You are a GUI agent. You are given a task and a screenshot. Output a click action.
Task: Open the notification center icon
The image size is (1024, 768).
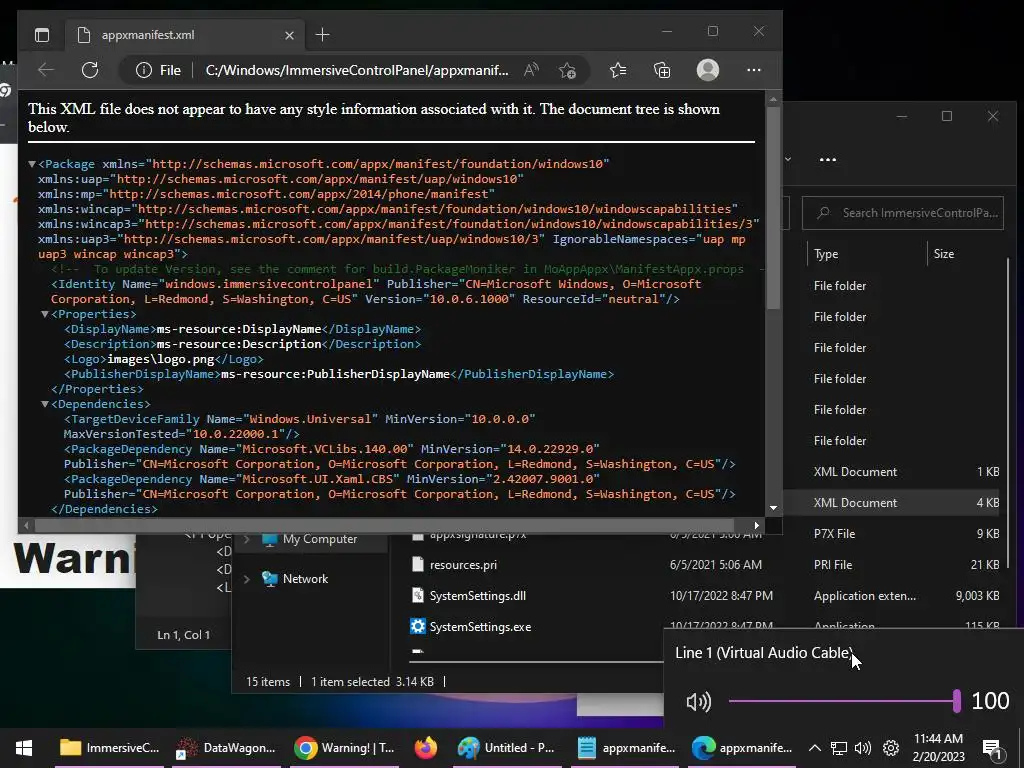[x=992, y=749]
